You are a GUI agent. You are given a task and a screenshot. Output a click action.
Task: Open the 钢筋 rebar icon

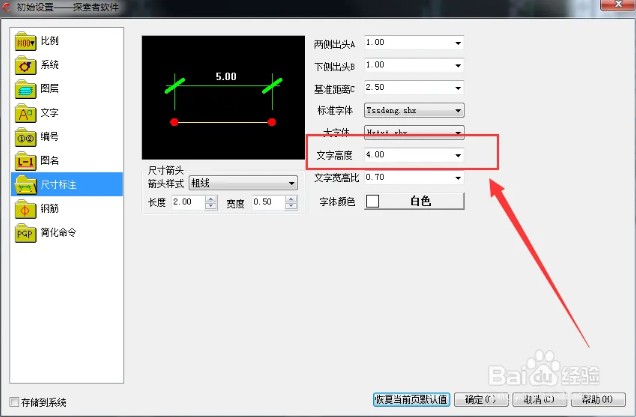(x=25, y=209)
